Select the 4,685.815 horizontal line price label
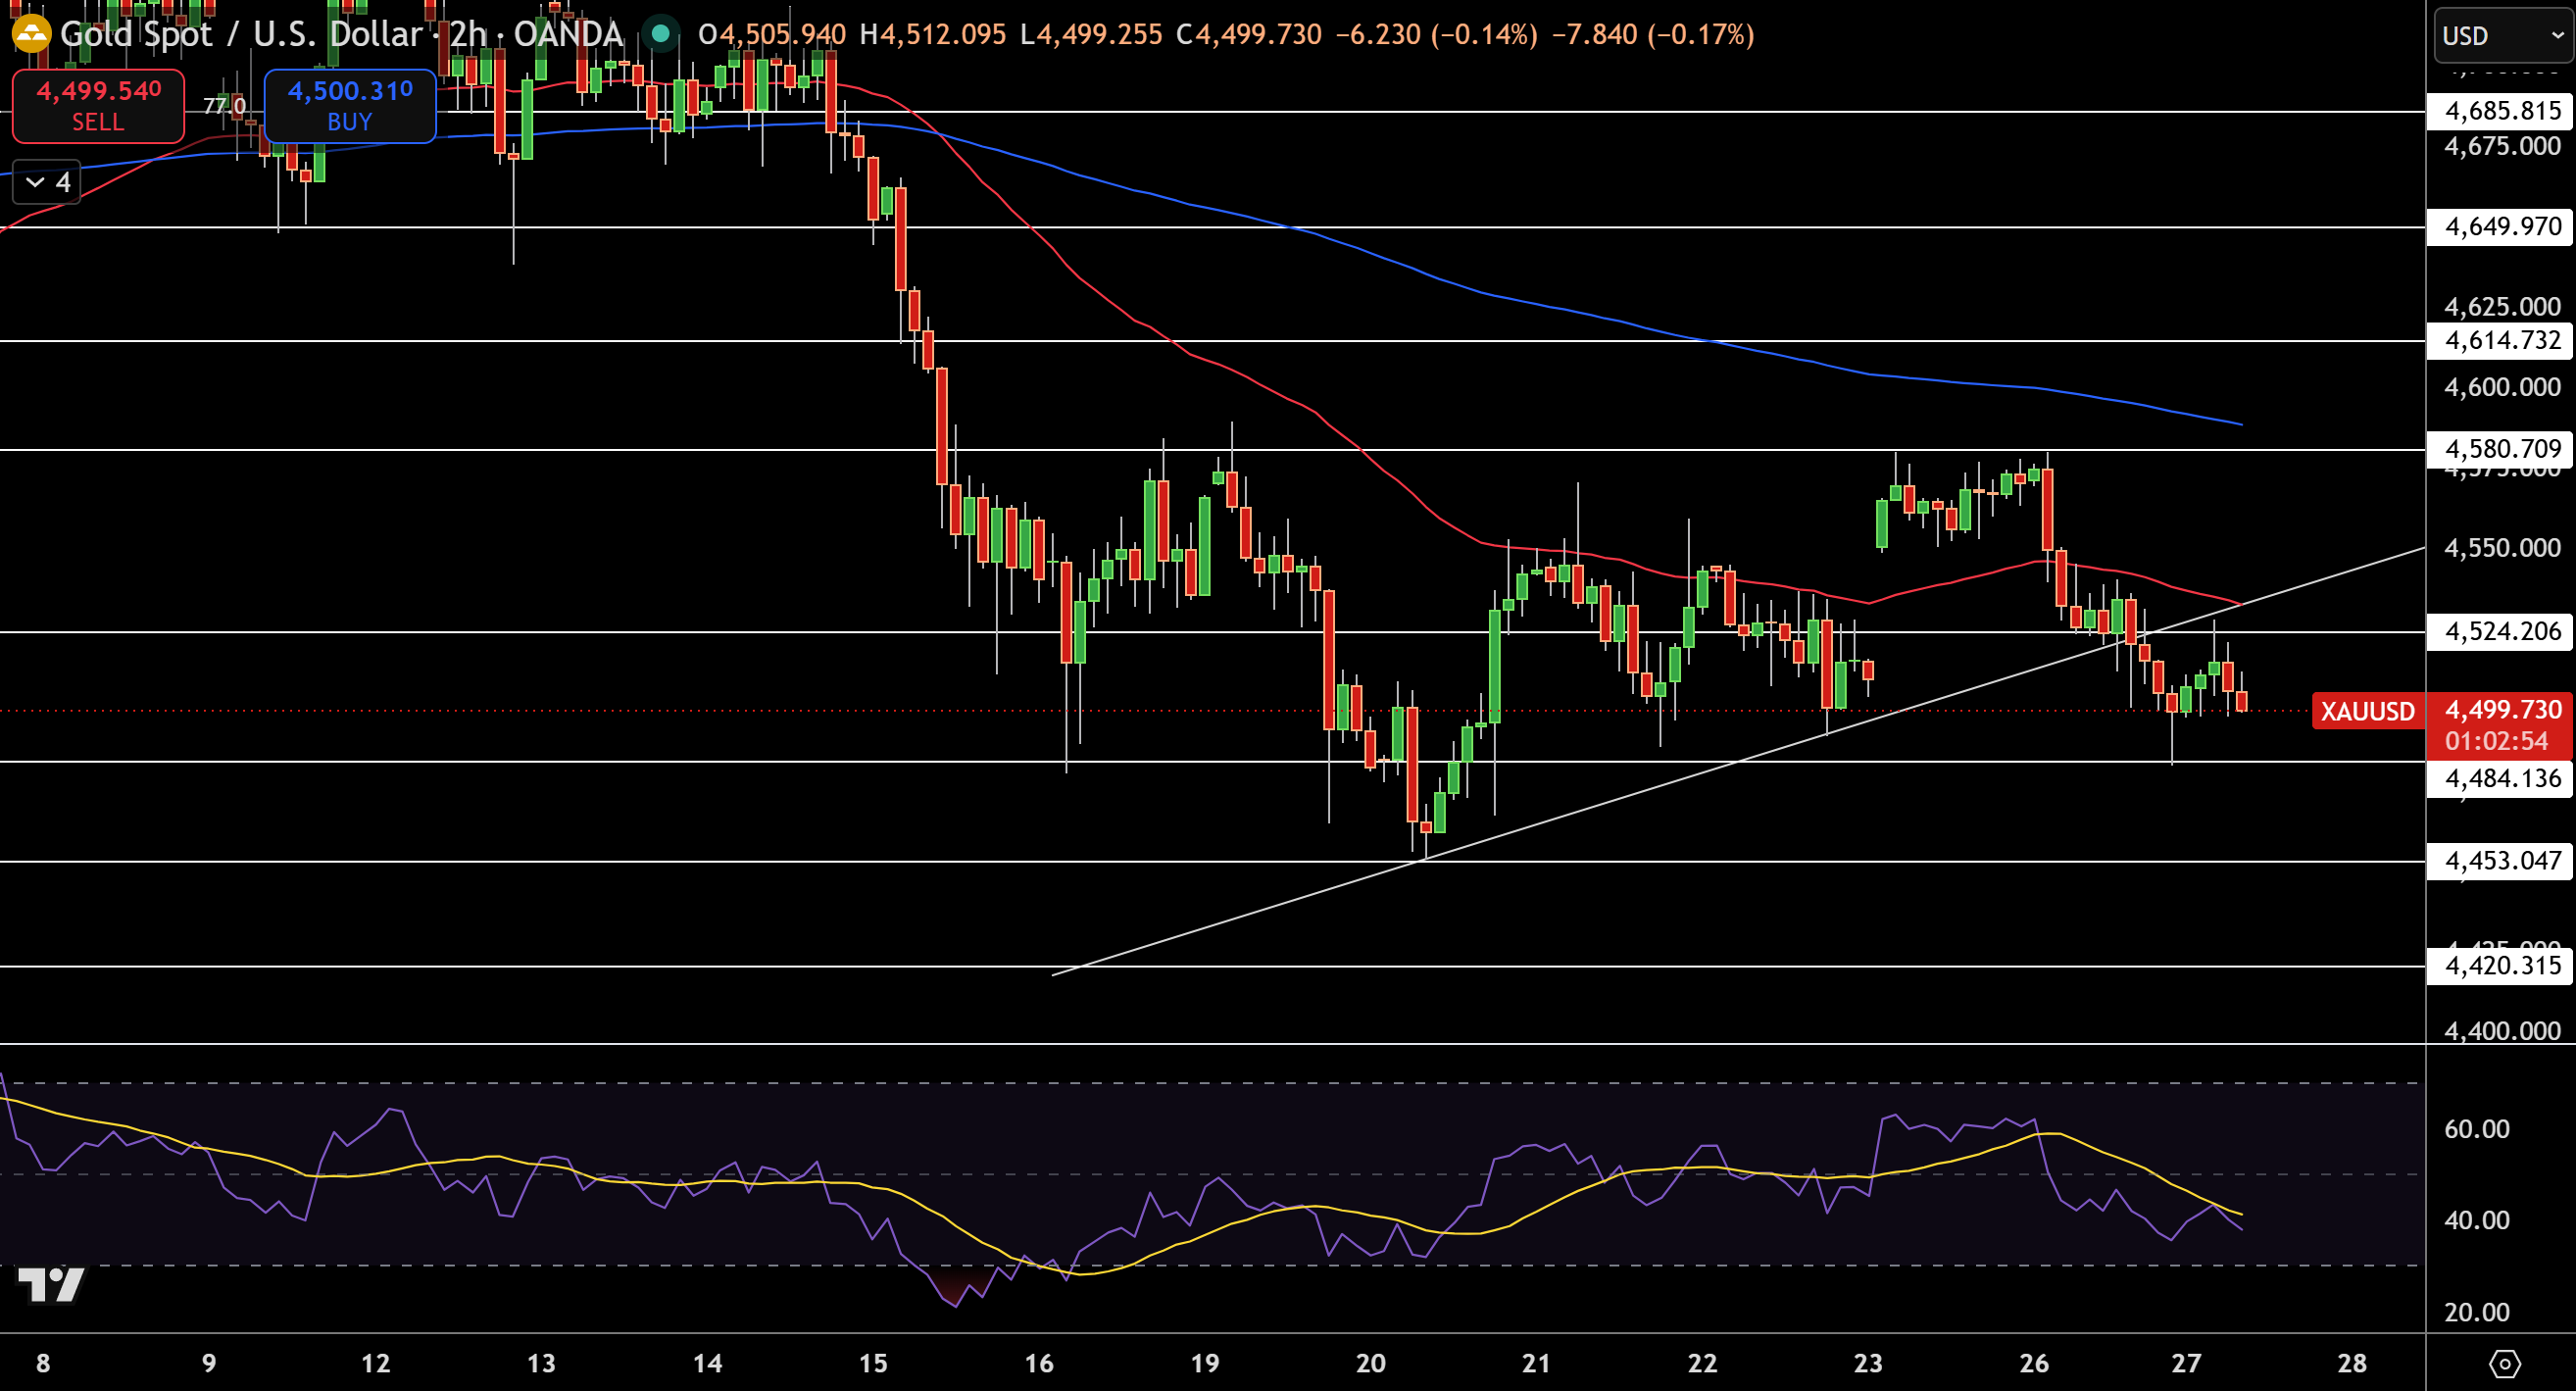This screenshot has height=1391, width=2576. tap(2500, 110)
